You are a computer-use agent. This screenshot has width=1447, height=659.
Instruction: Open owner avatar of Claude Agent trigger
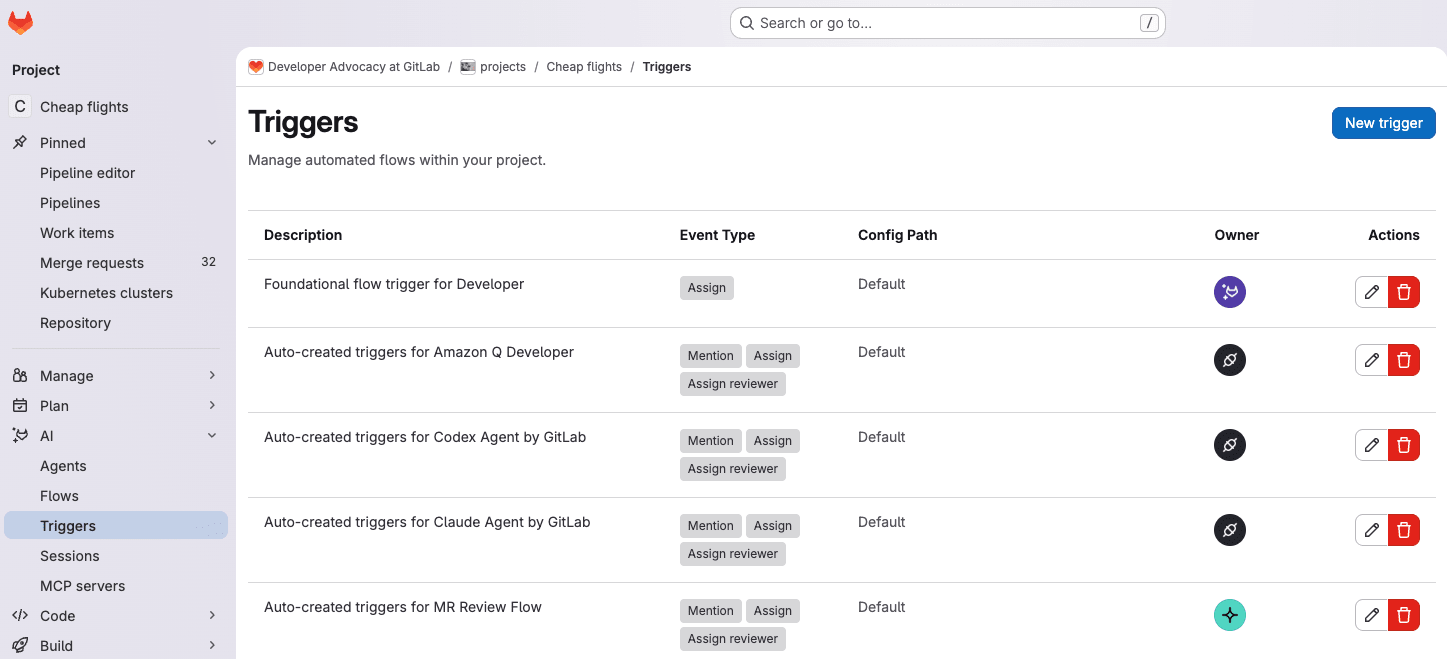[1230, 530]
